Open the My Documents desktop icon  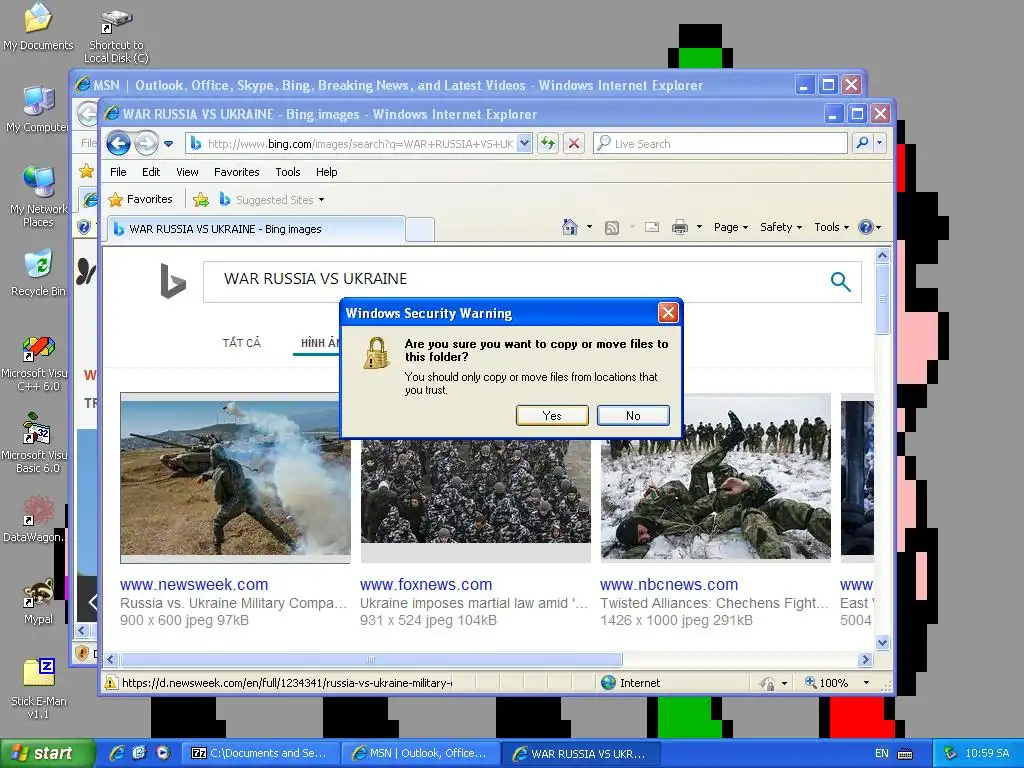pos(38,27)
